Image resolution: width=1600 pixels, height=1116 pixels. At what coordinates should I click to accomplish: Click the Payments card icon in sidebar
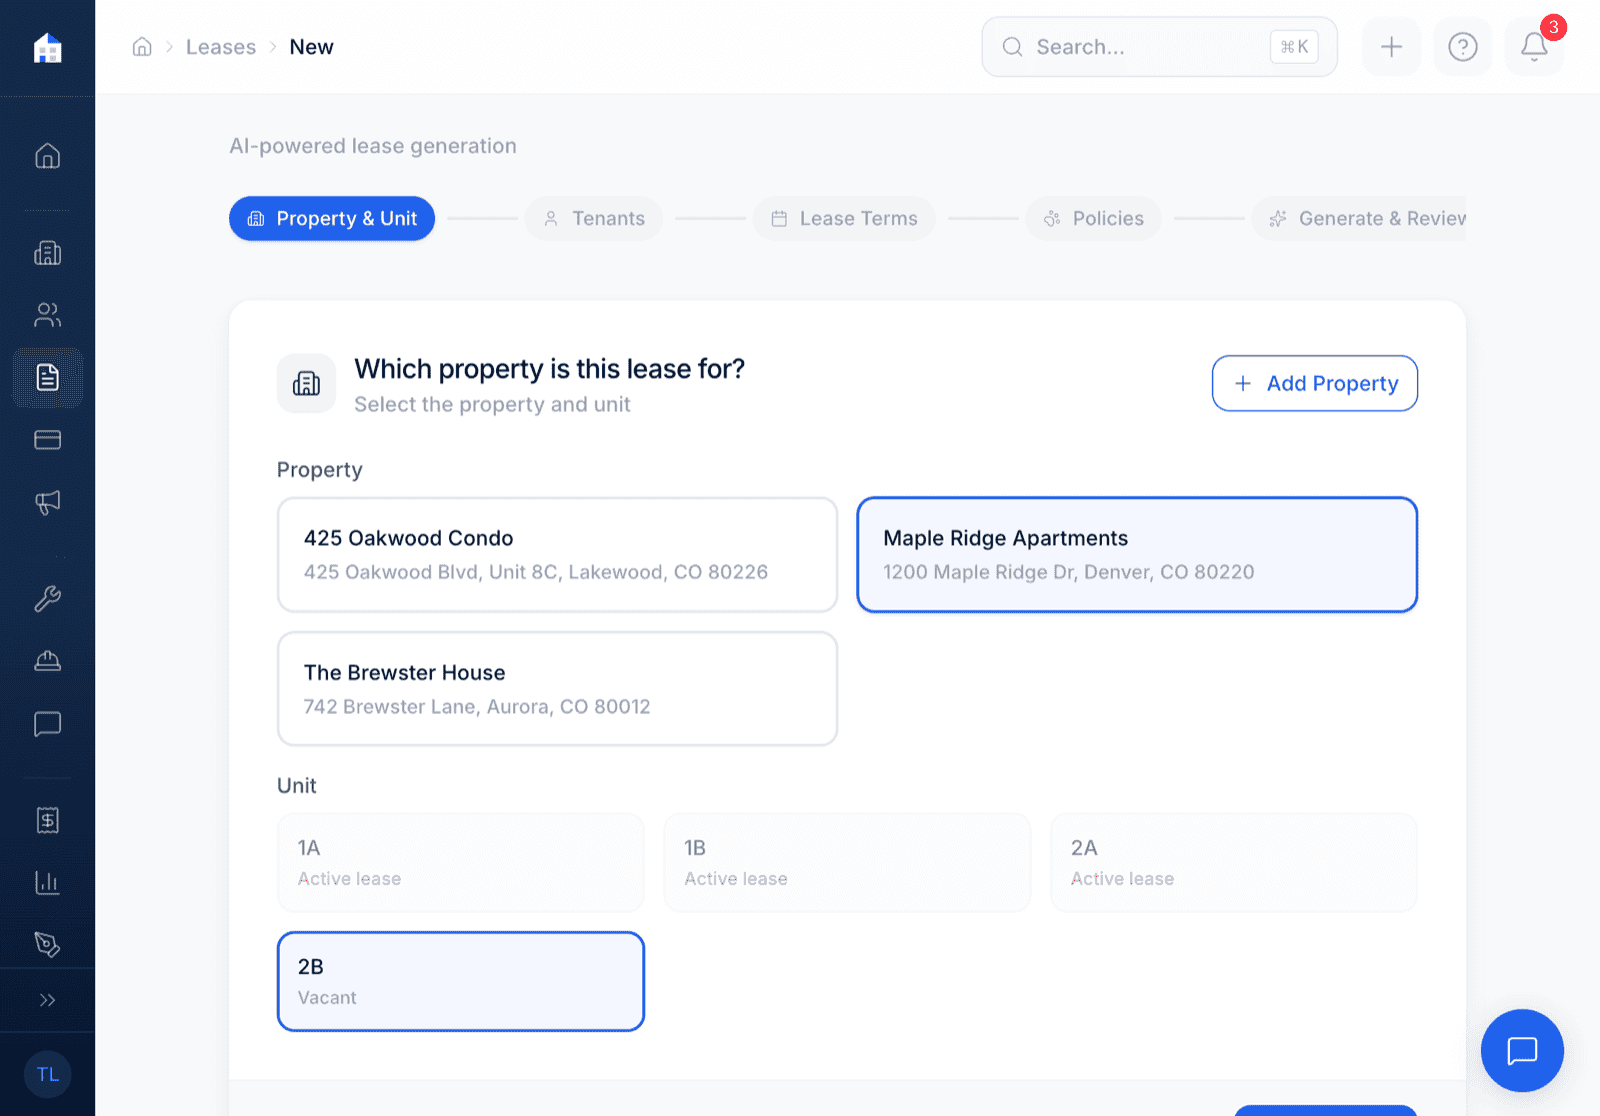47,439
